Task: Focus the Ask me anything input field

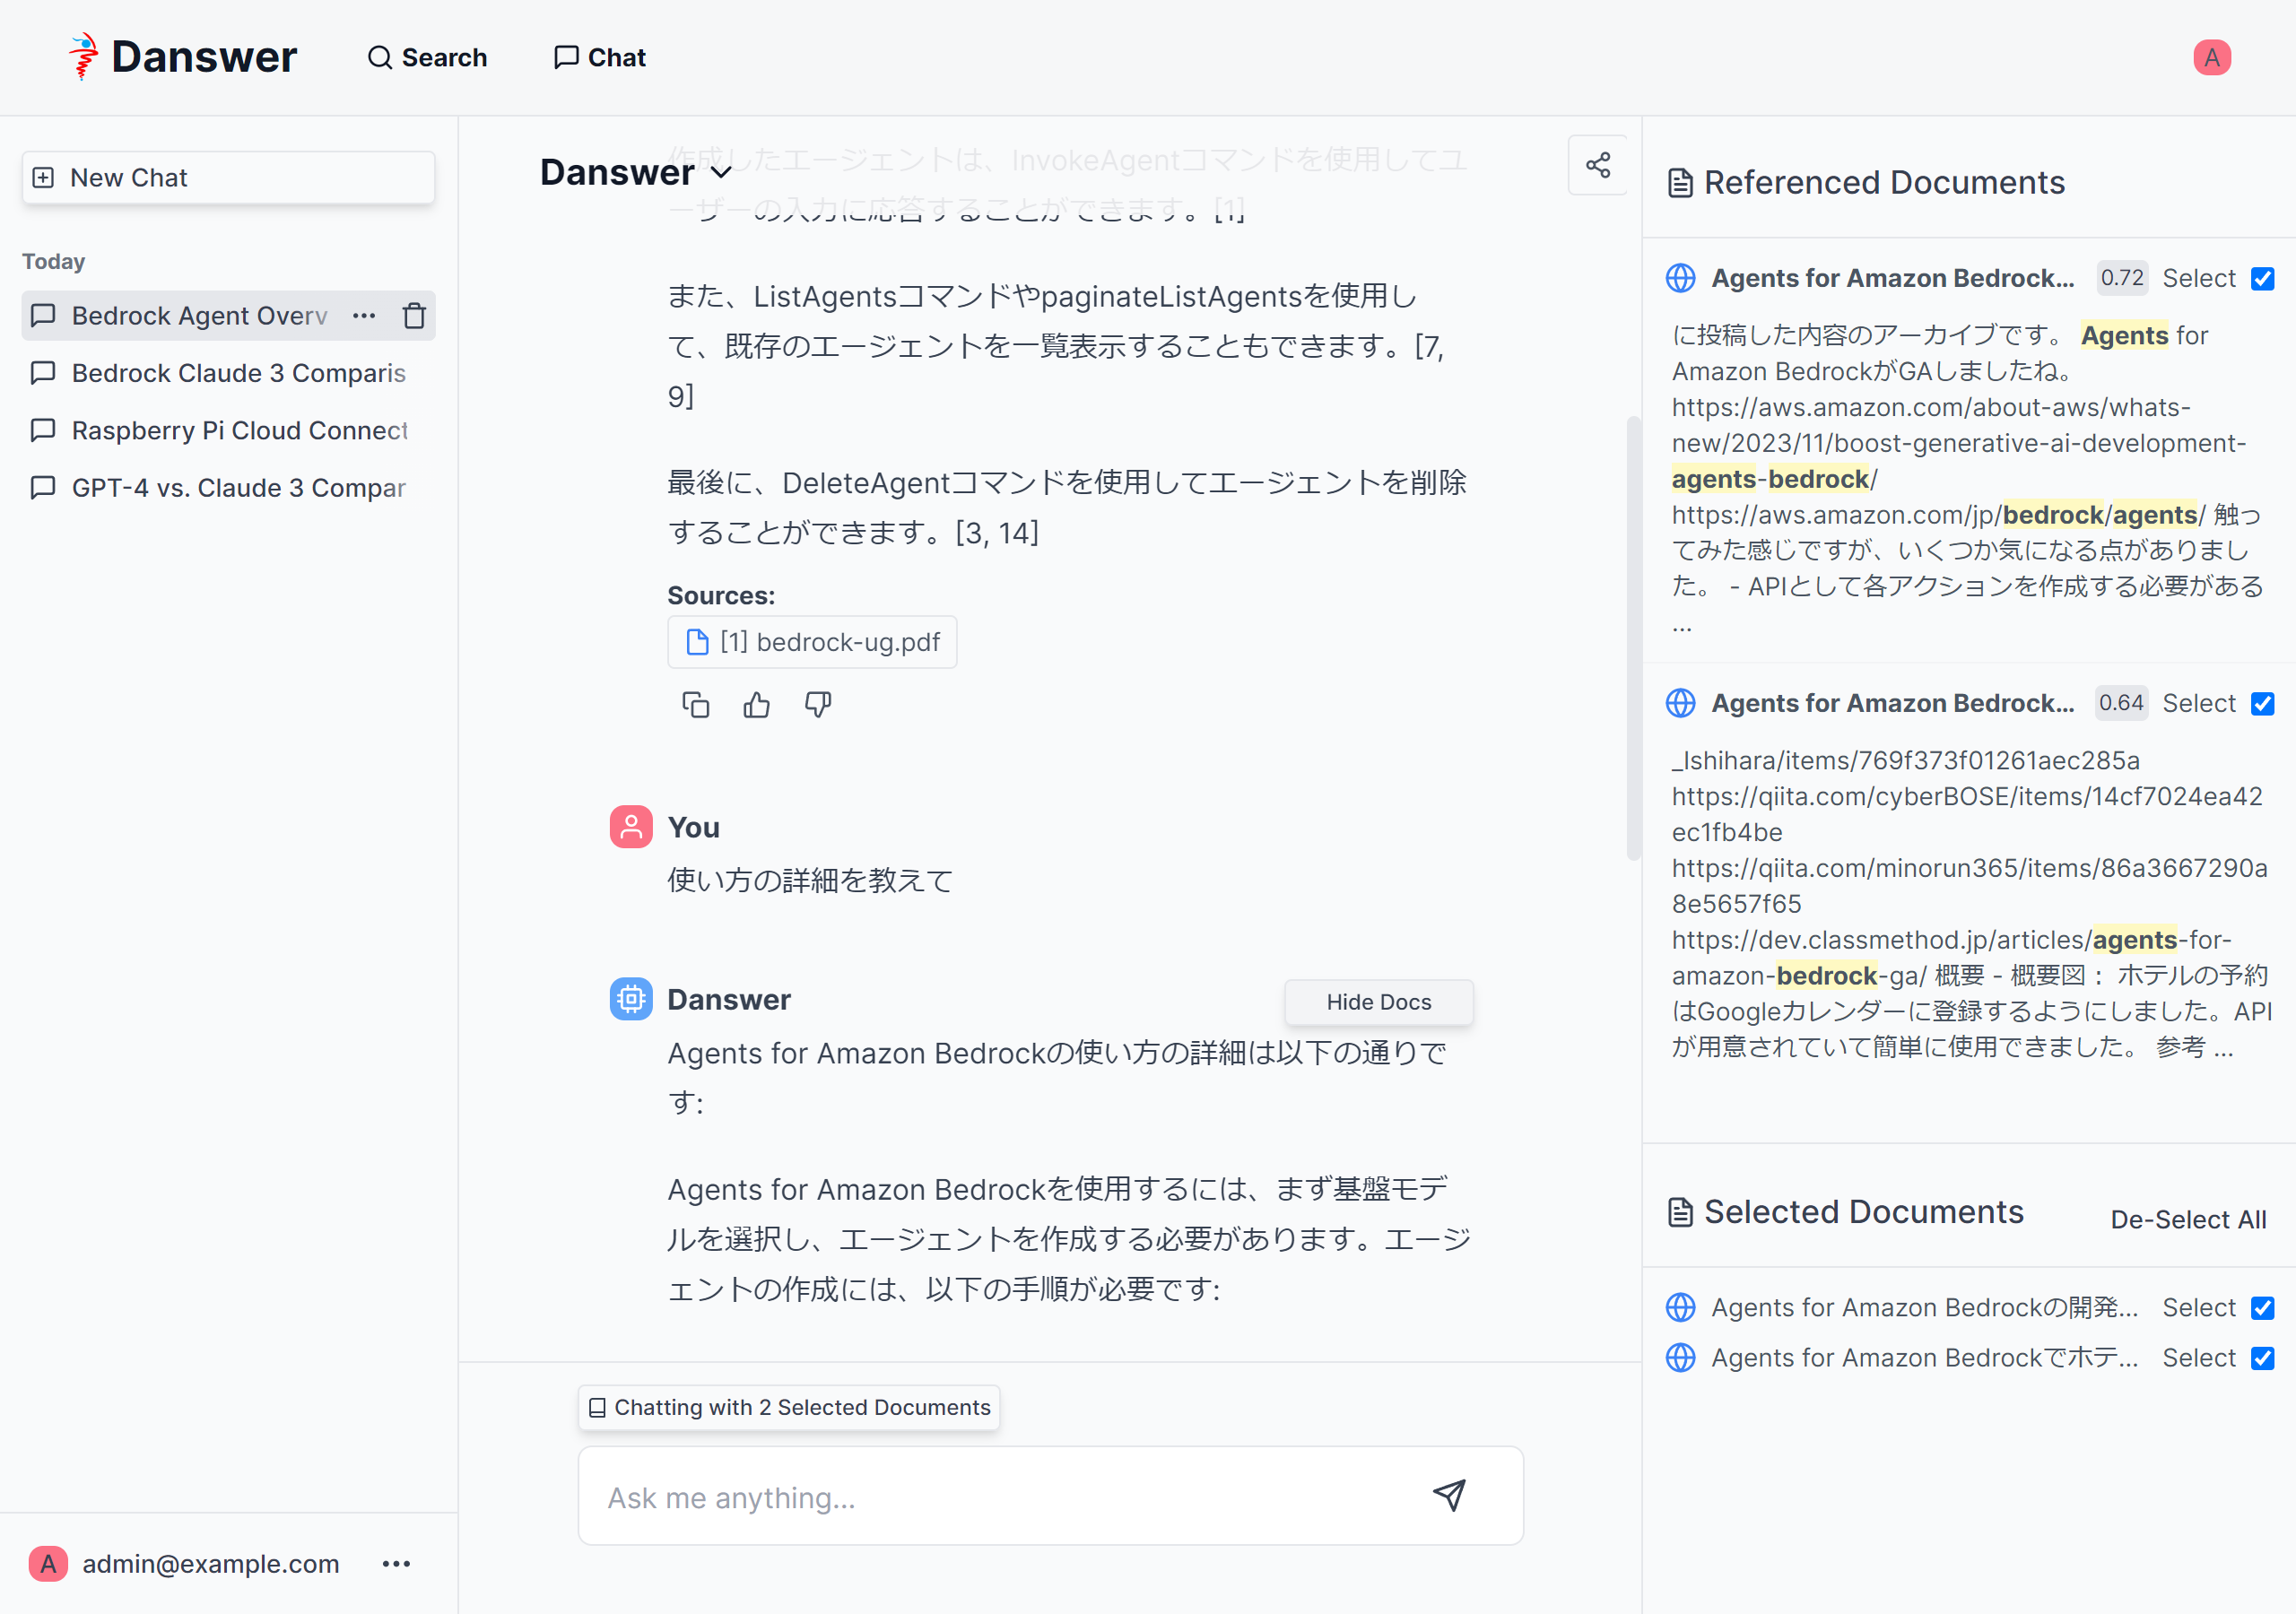Action: click(x=1000, y=1497)
